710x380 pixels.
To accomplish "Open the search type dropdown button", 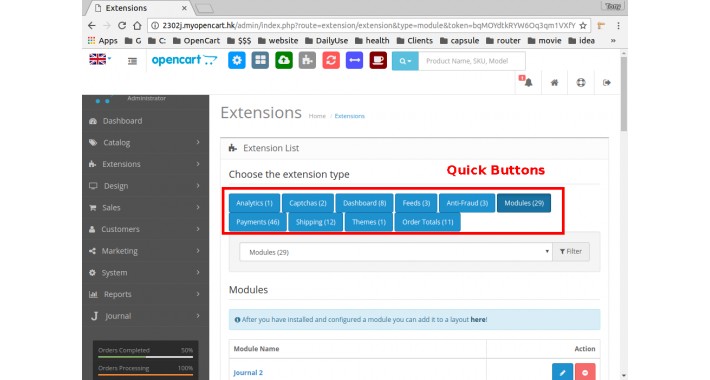I will [x=405, y=61].
